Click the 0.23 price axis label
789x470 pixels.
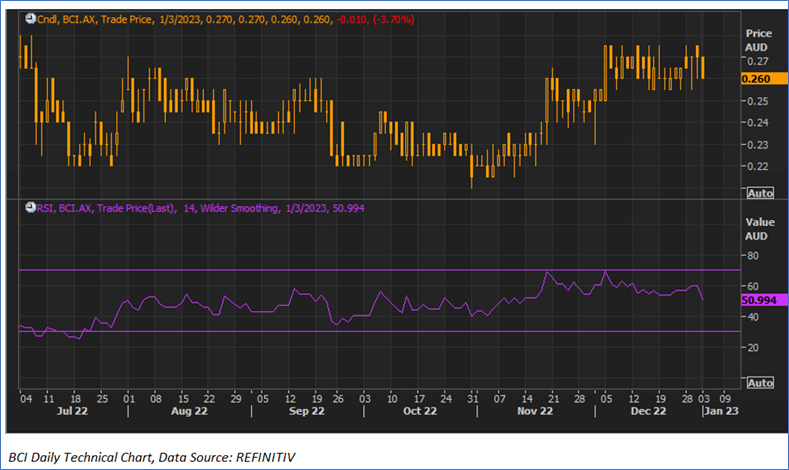click(x=757, y=145)
